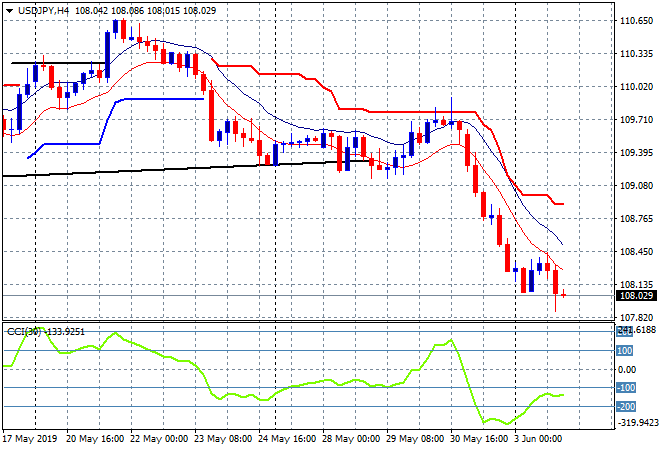The image size is (660, 450).
Task: Select the long black trendline
Action: pyautogui.click(x=150, y=170)
